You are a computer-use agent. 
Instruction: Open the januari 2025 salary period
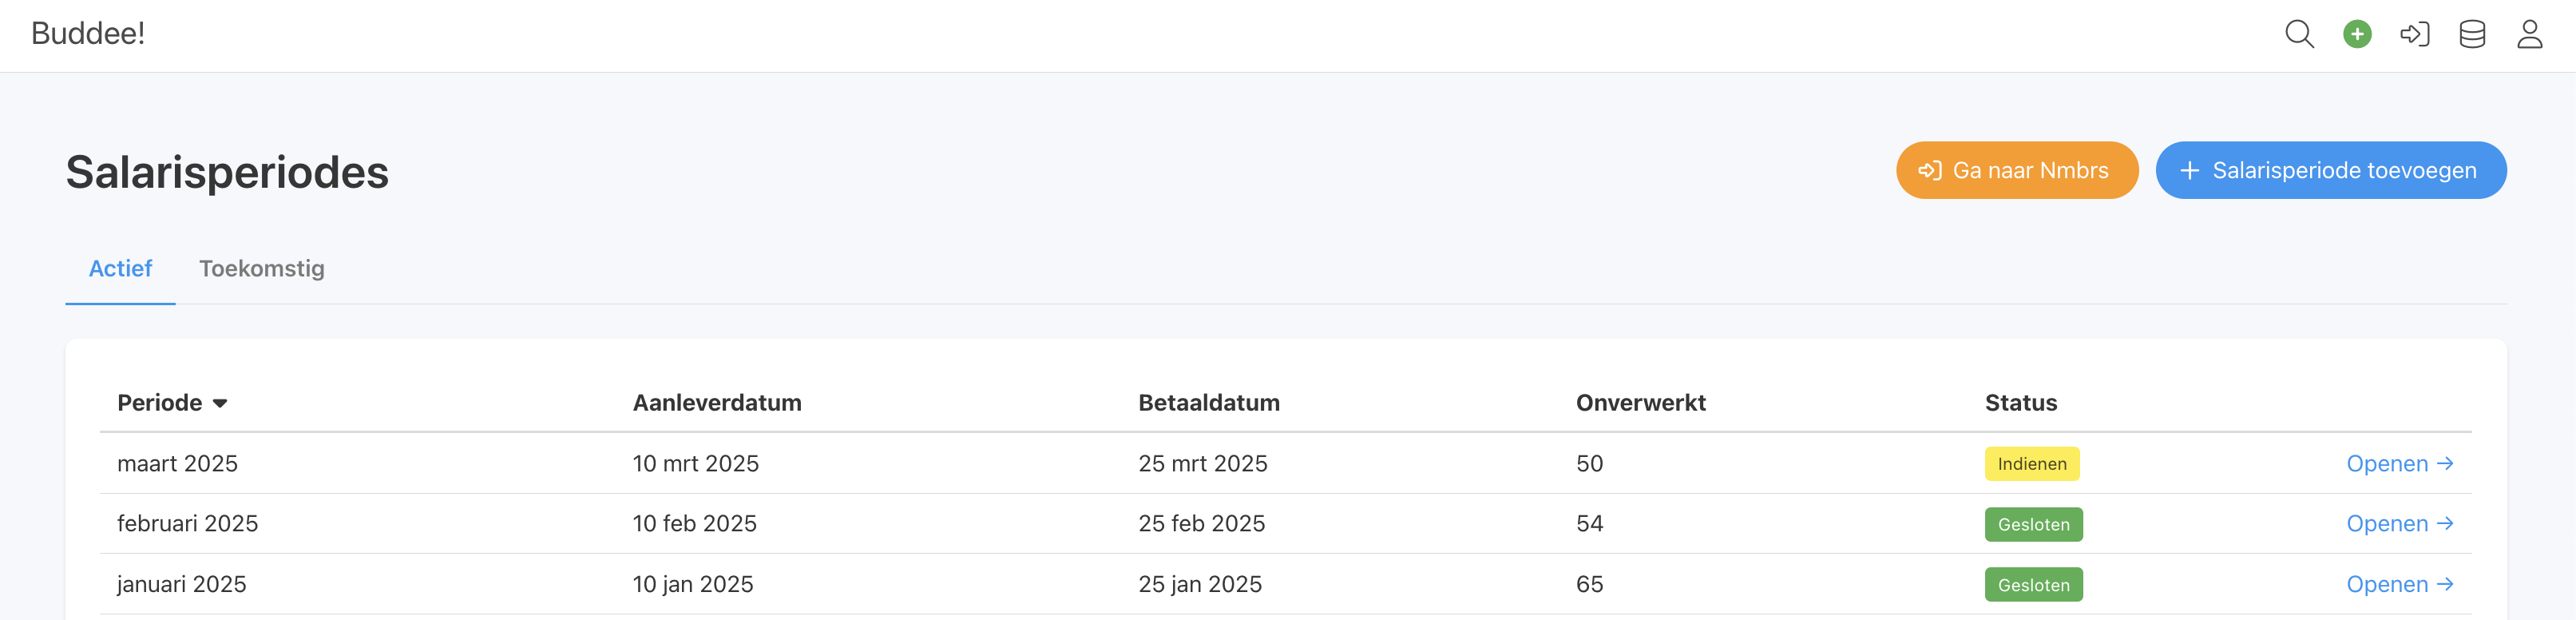pos(2399,585)
